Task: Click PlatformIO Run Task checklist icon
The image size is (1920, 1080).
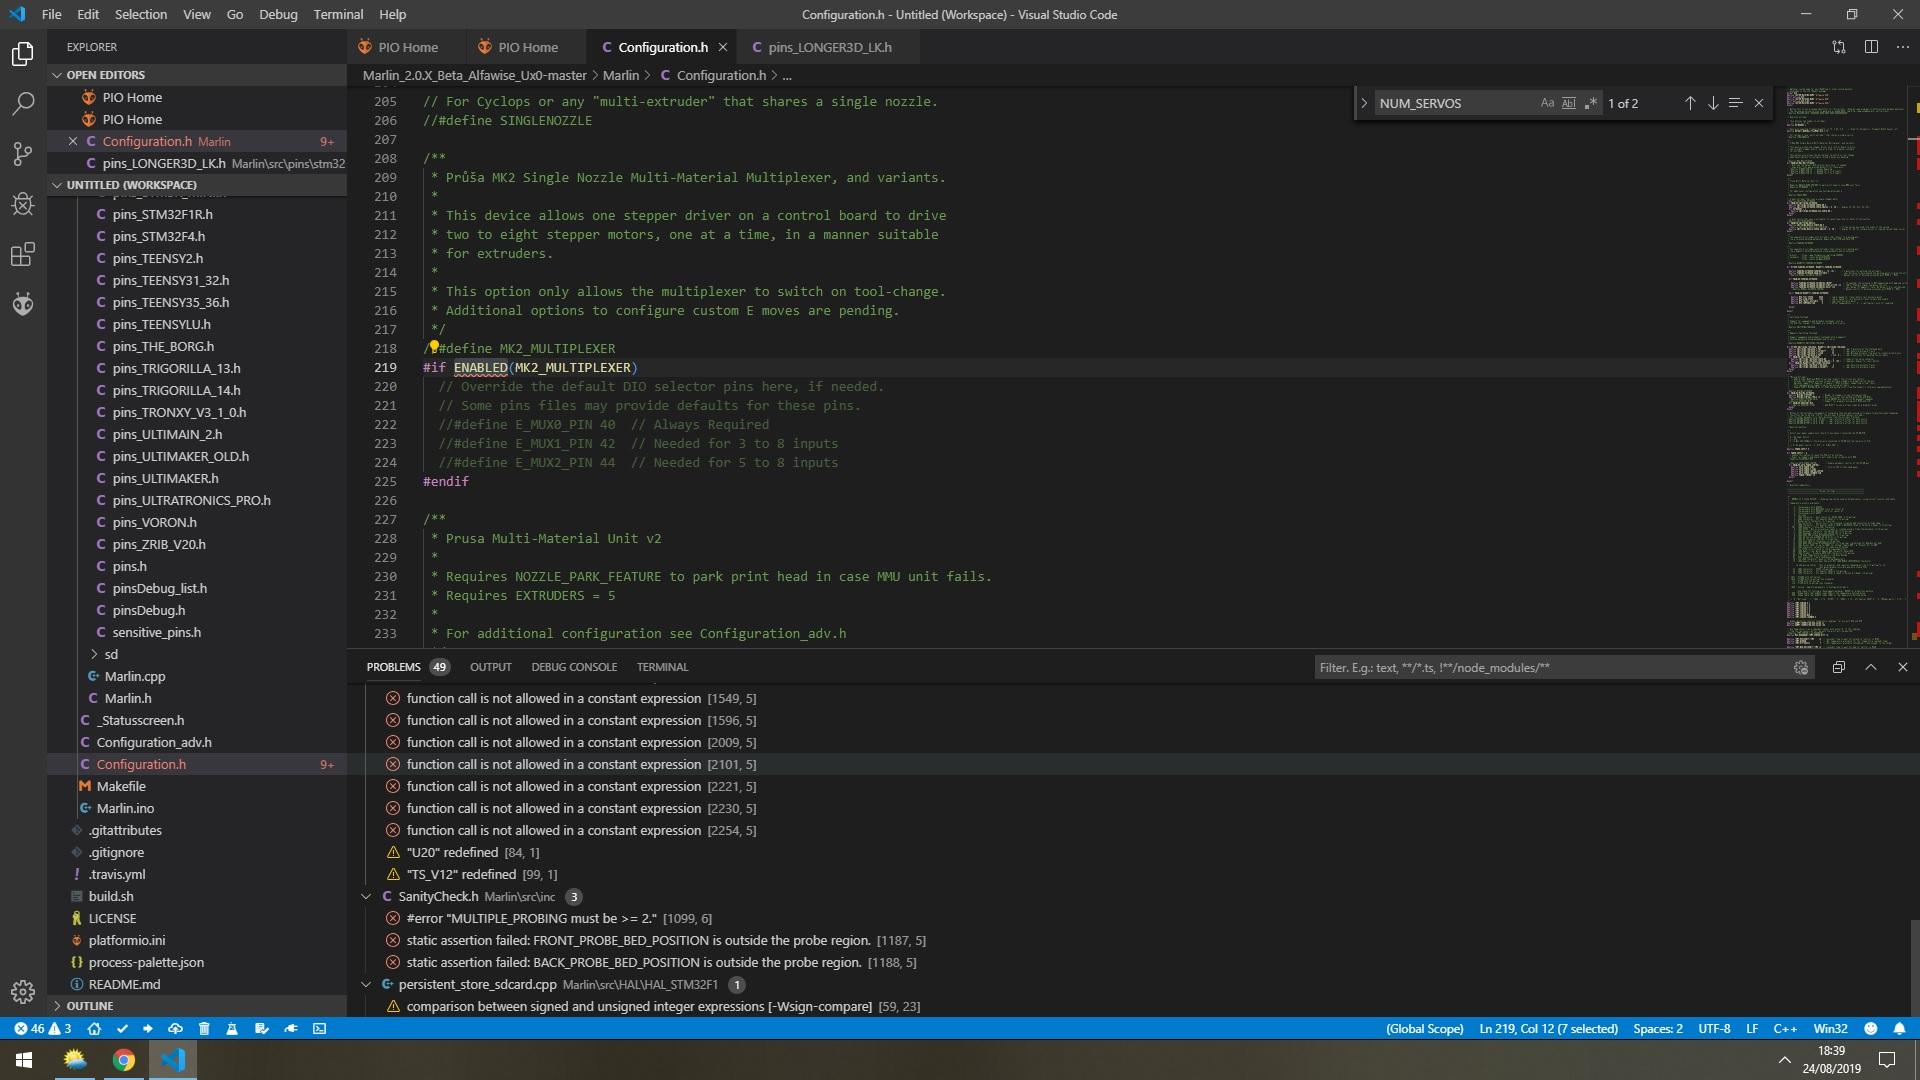Action: coord(262,1028)
